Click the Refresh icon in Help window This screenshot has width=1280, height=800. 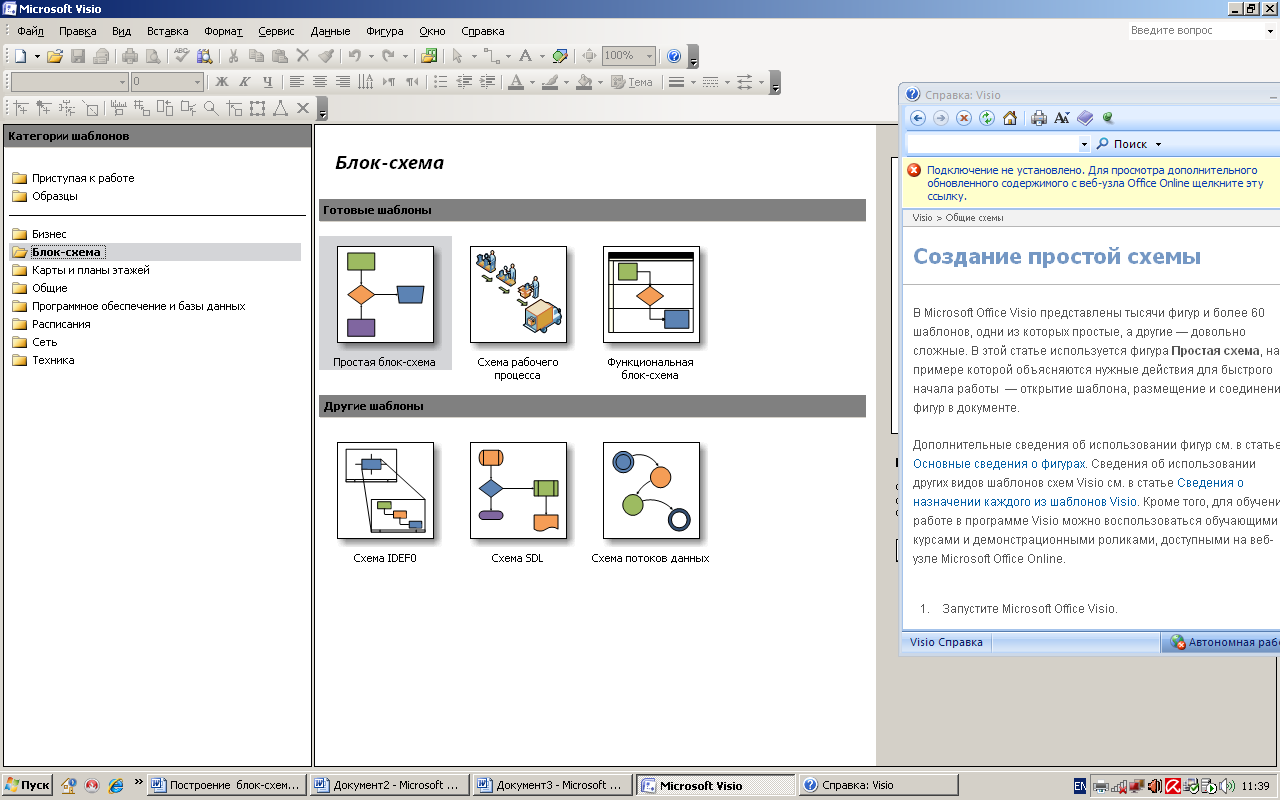(987, 118)
